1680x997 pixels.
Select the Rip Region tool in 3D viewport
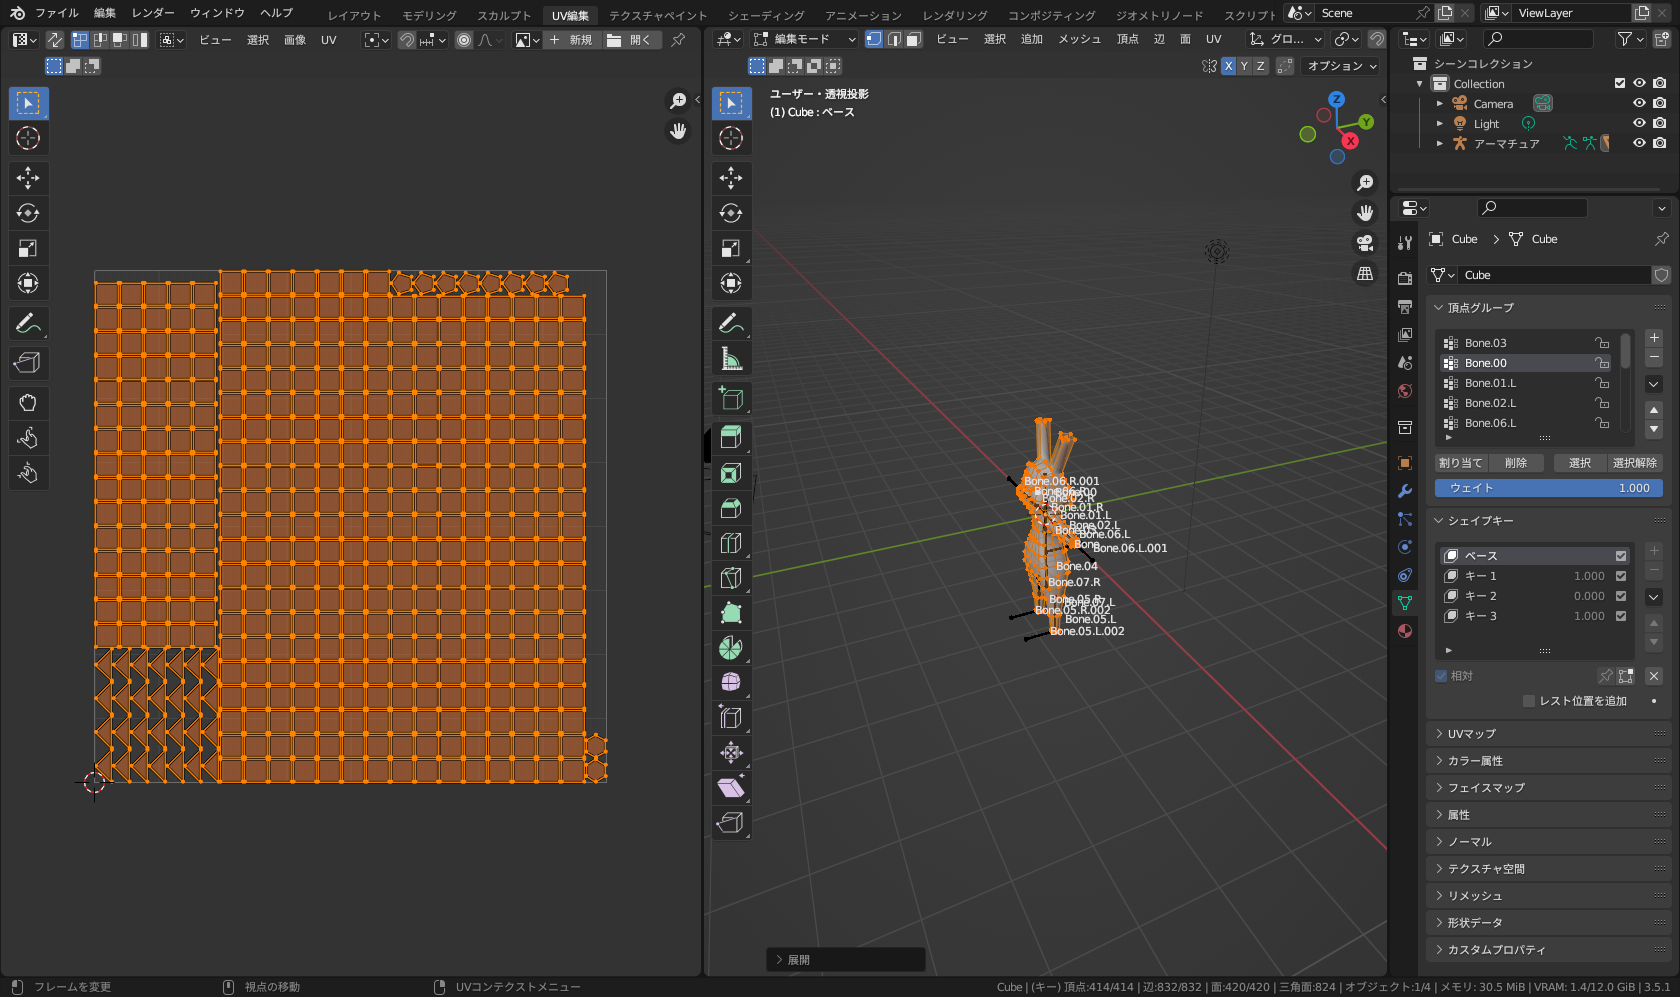point(731,823)
